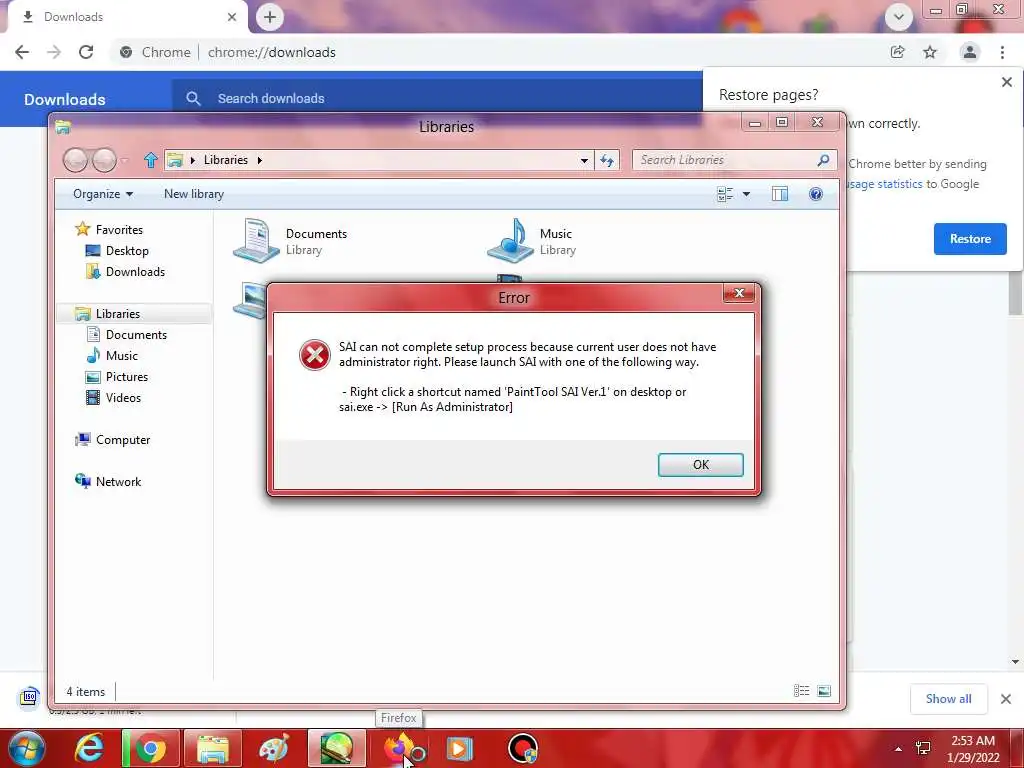Click Windows Explorer folder in taskbar
Viewport: 1024px width, 768px height.
tap(213, 748)
